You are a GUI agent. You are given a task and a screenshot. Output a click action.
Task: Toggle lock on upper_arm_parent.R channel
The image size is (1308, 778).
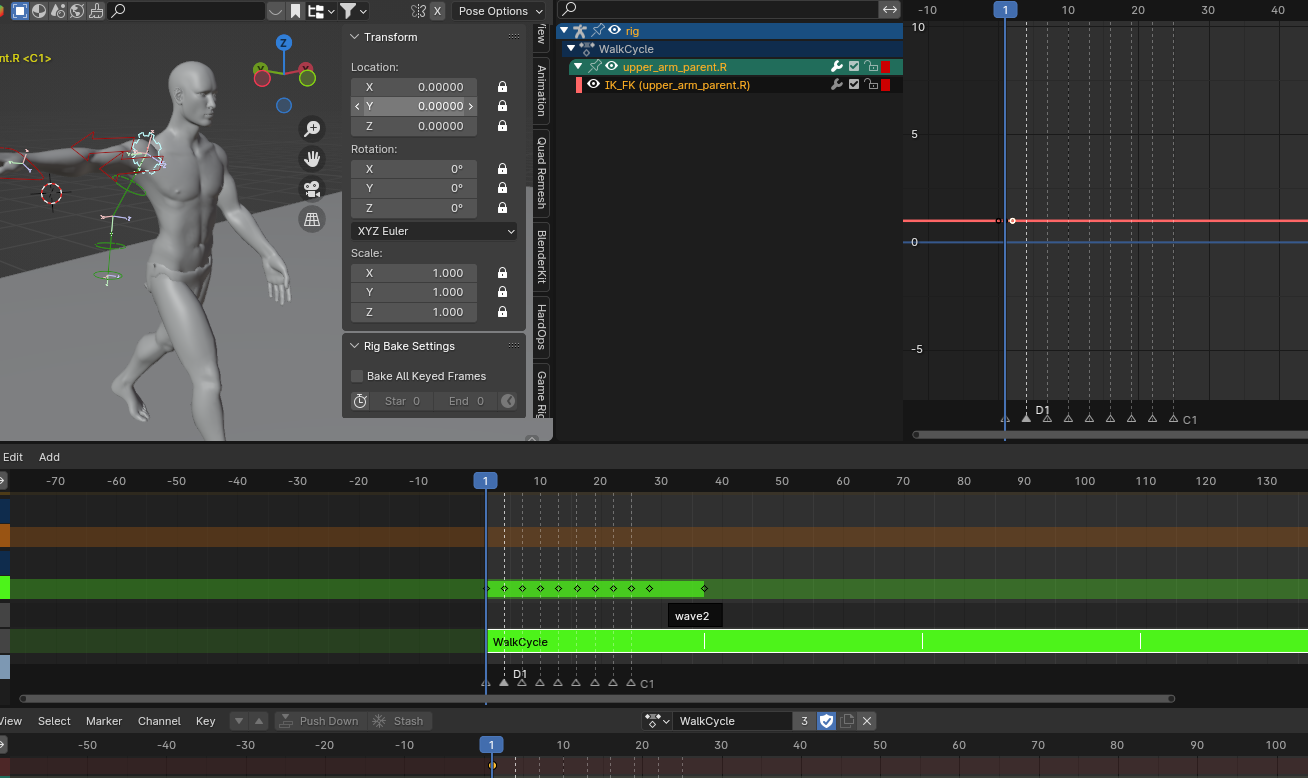point(871,67)
